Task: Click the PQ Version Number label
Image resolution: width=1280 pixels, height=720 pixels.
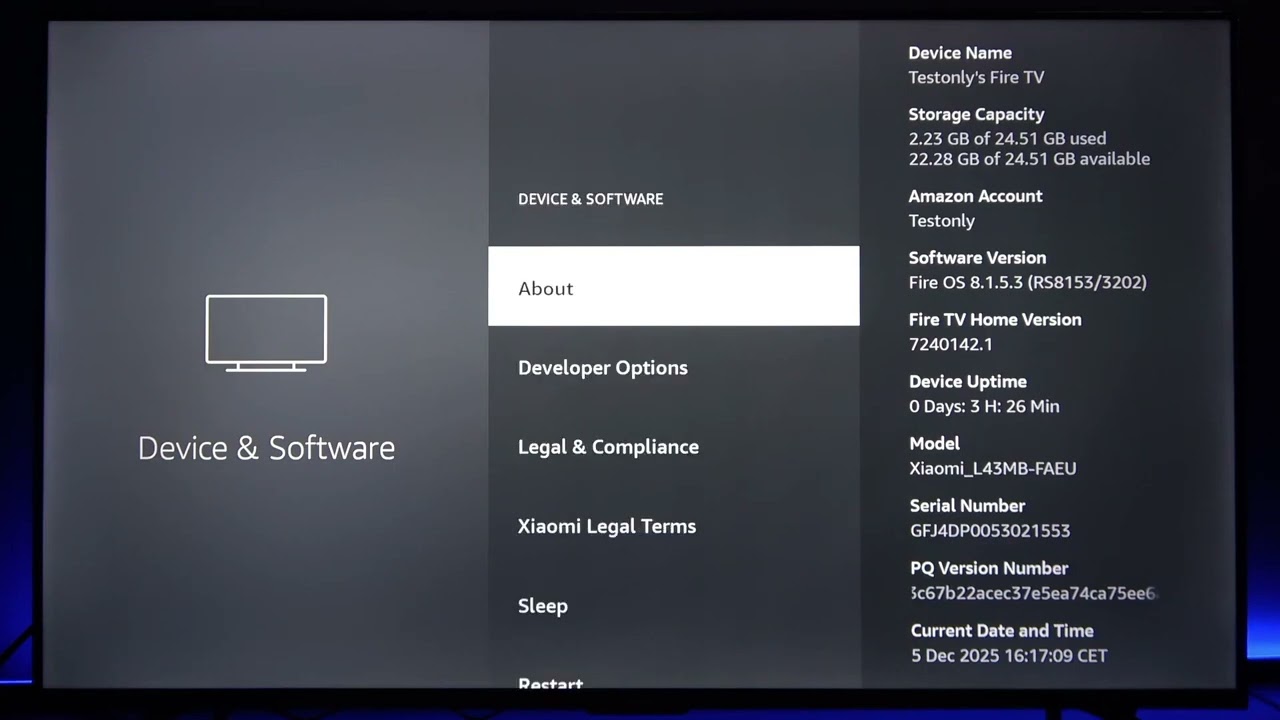Action: [x=989, y=568]
